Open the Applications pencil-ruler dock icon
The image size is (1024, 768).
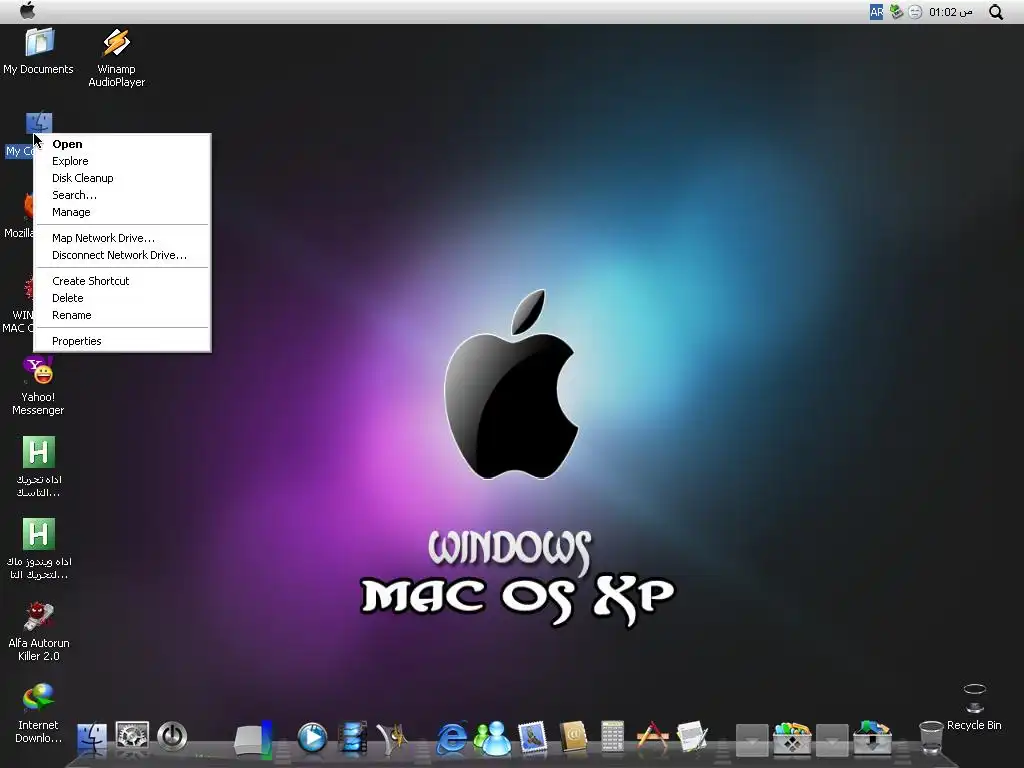[652, 737]
